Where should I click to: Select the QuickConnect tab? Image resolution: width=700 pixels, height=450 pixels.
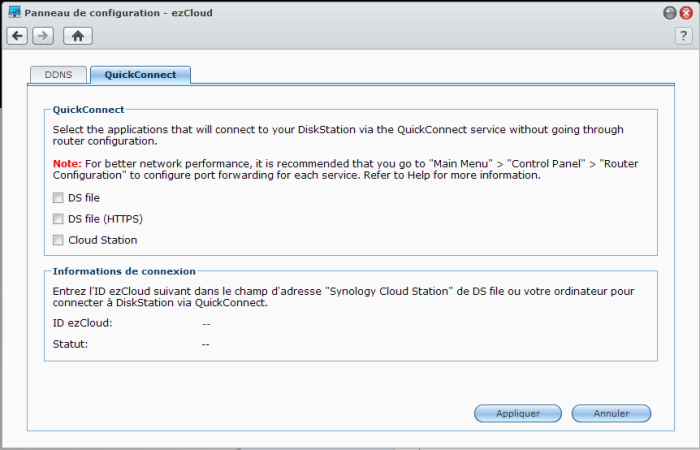pyautogui.click(x=140, y=75)
